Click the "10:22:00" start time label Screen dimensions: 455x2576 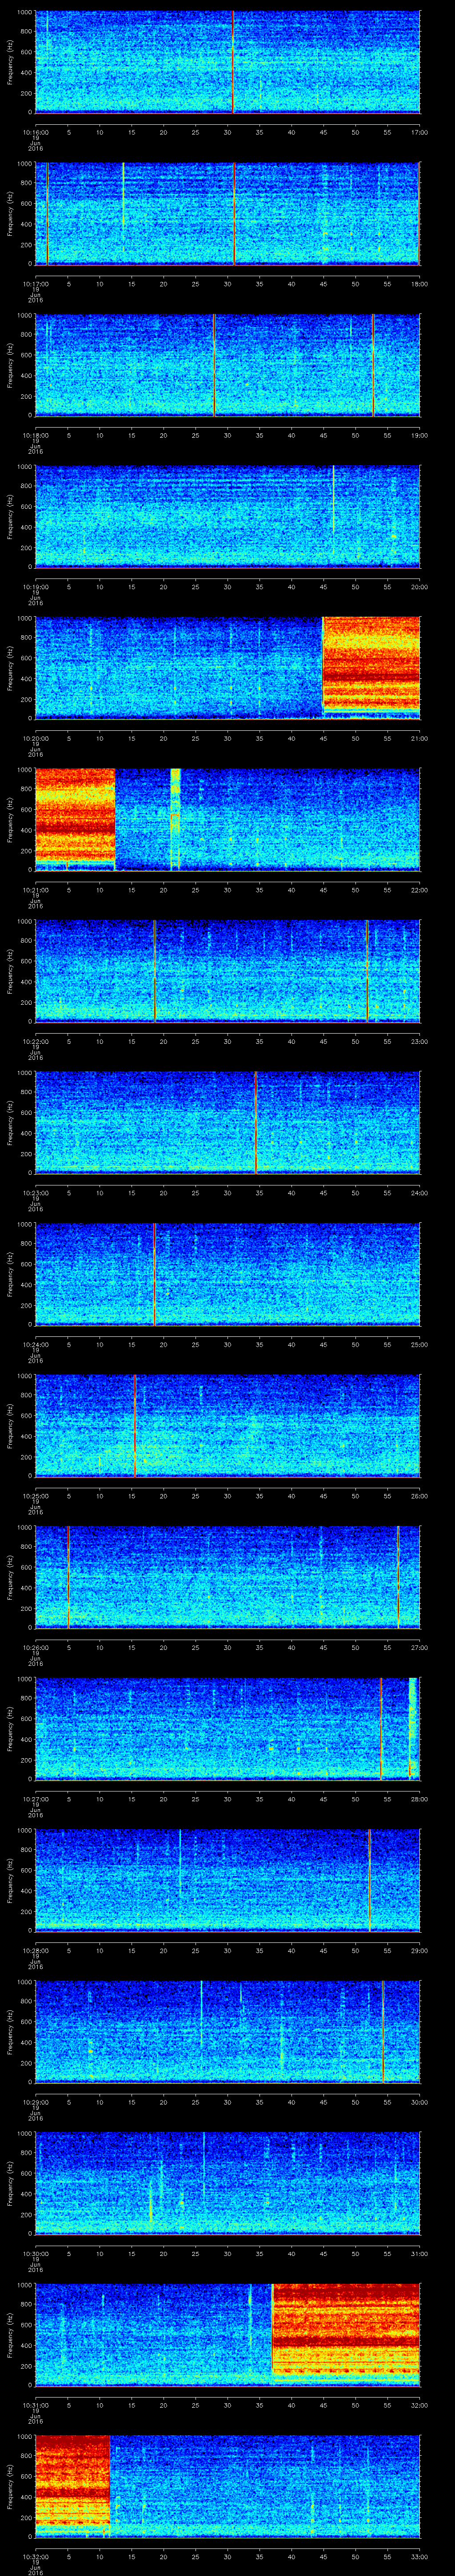[35, 1041]
